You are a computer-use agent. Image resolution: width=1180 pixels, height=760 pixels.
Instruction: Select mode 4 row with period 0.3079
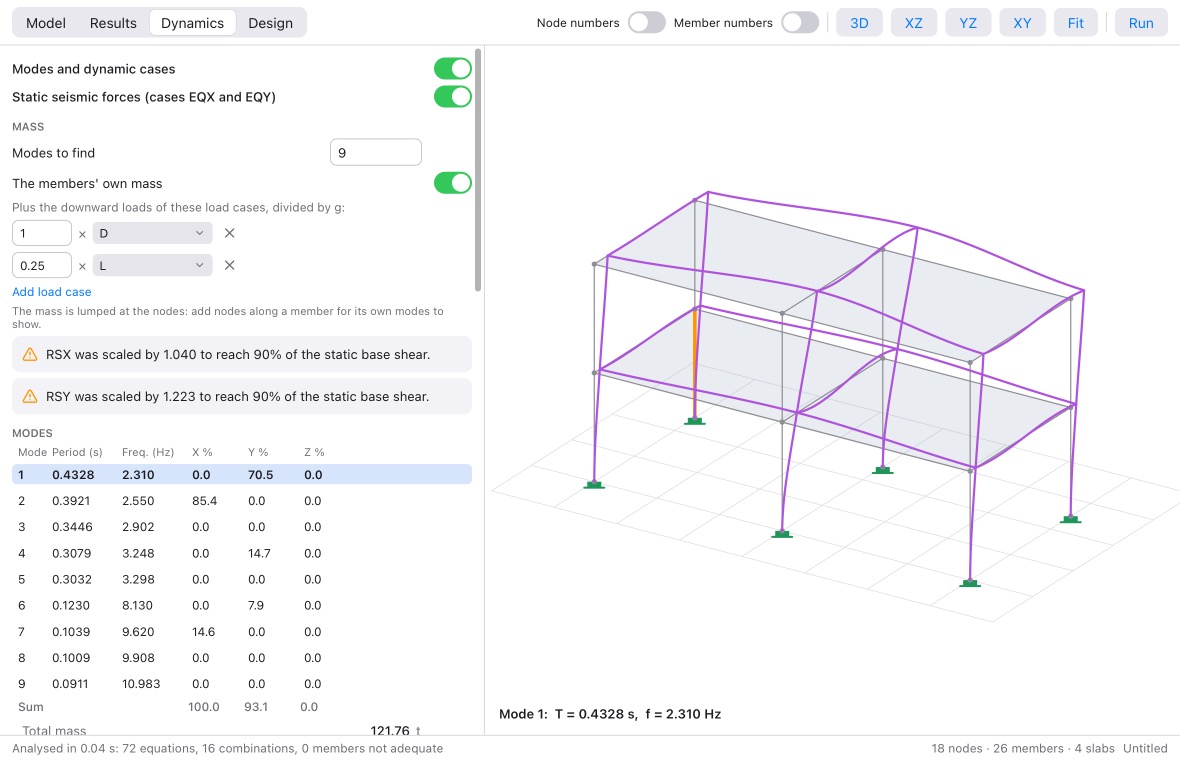(242, 553)
